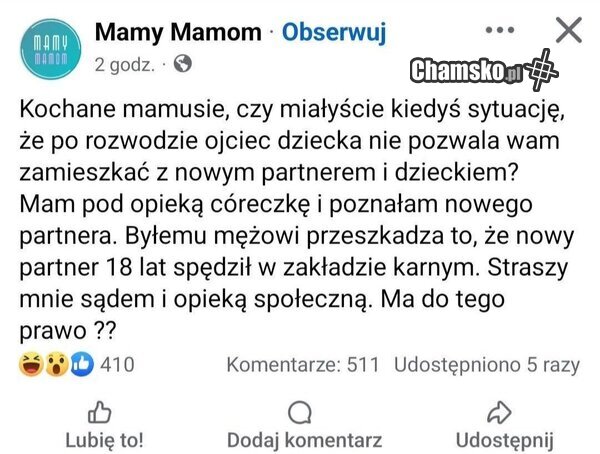
Task: Click the globe public-audience icon
Action: pyautogui.click(x=182, y=65)
